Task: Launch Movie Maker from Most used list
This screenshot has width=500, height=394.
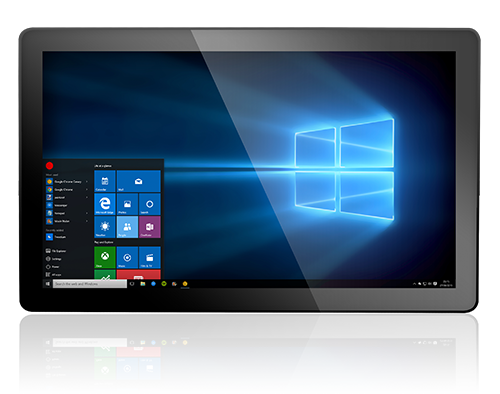Action: (x=58, y=221)
